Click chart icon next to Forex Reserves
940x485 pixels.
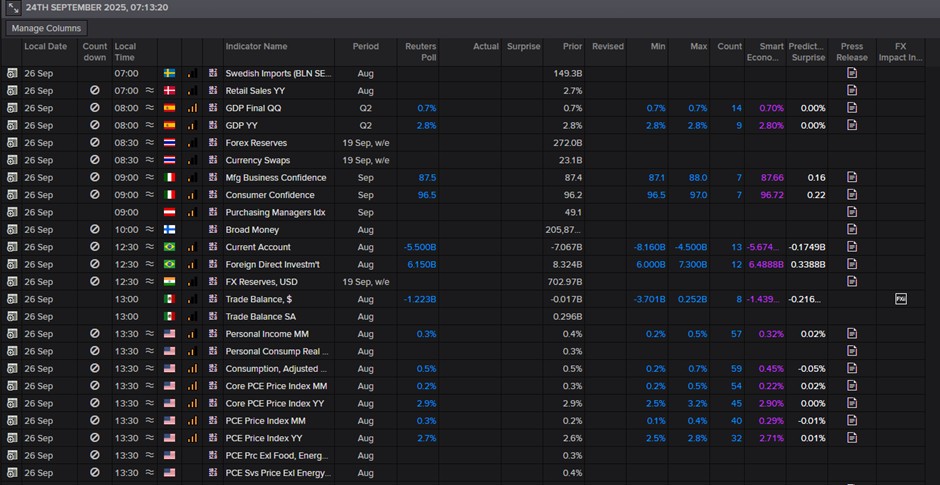coord(213,143)
